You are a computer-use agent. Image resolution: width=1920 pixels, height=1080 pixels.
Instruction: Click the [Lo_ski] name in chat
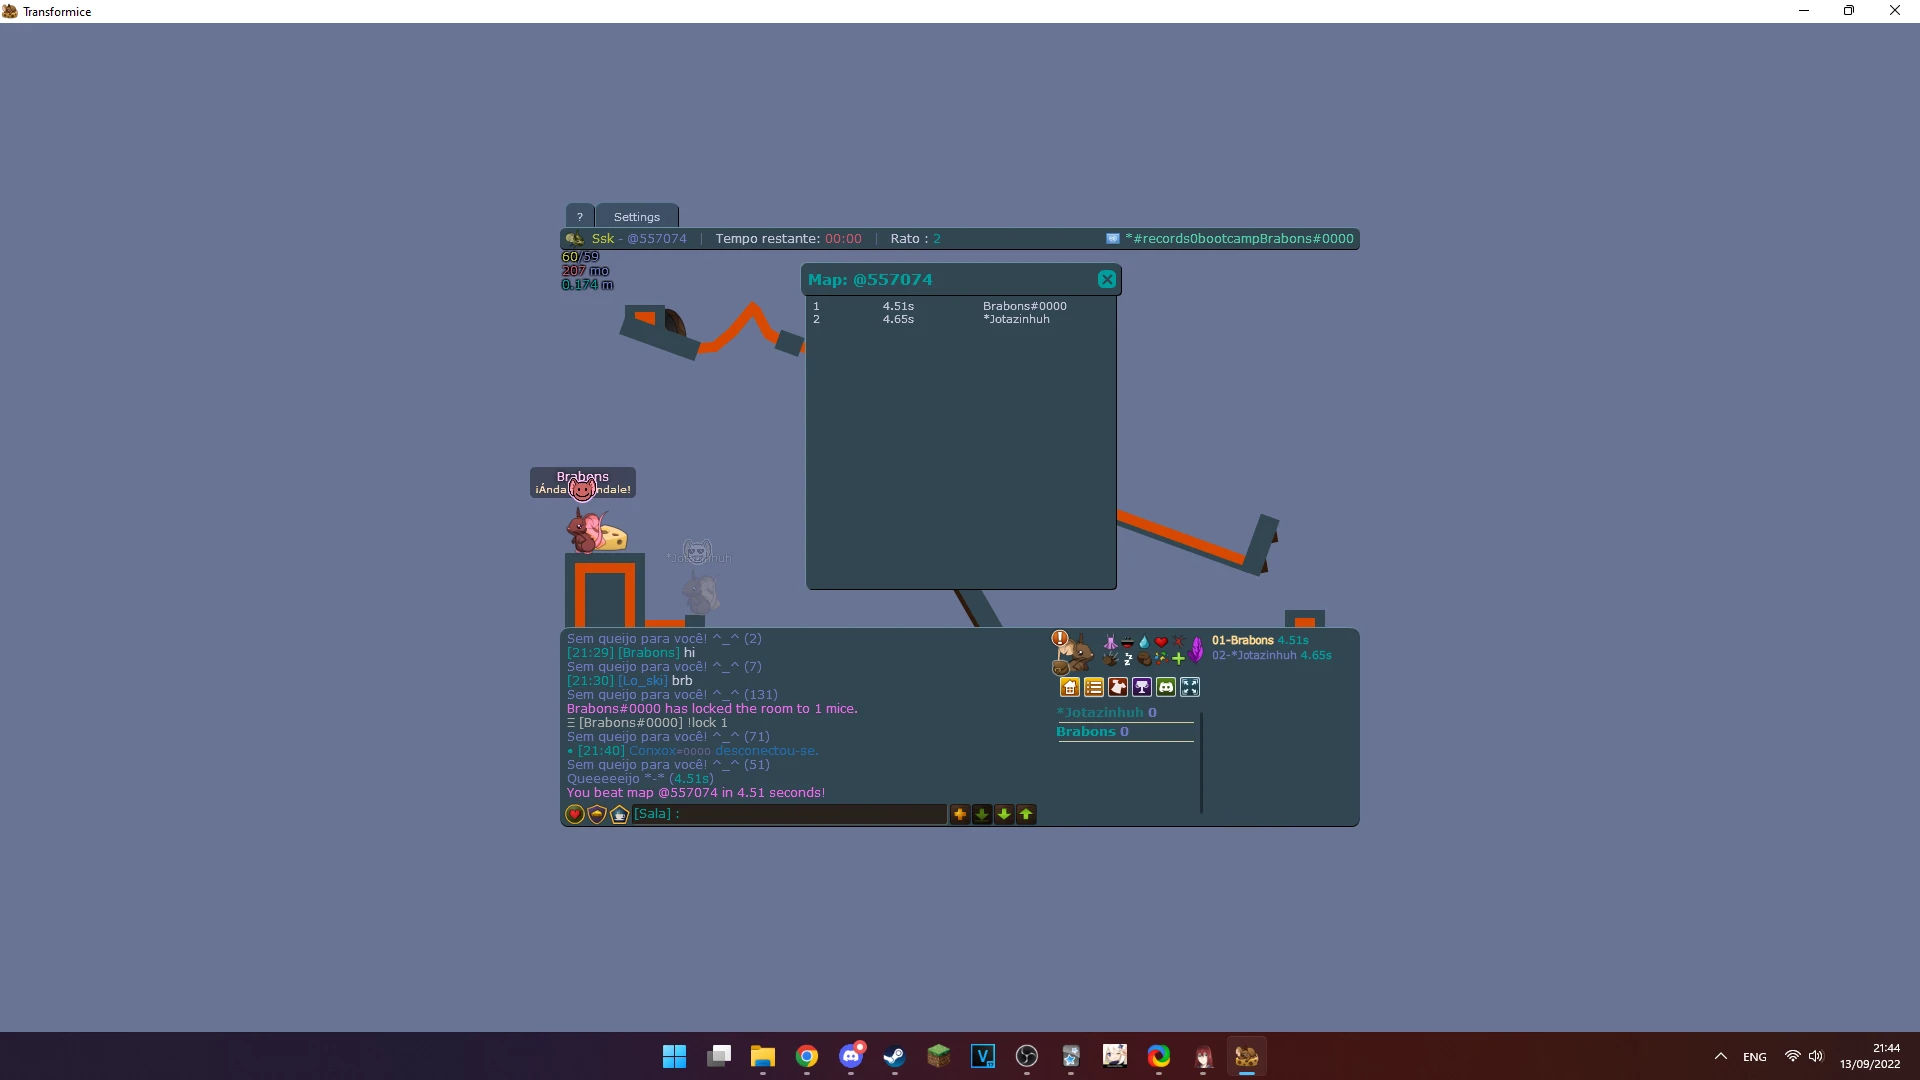[x=643, y=681]
